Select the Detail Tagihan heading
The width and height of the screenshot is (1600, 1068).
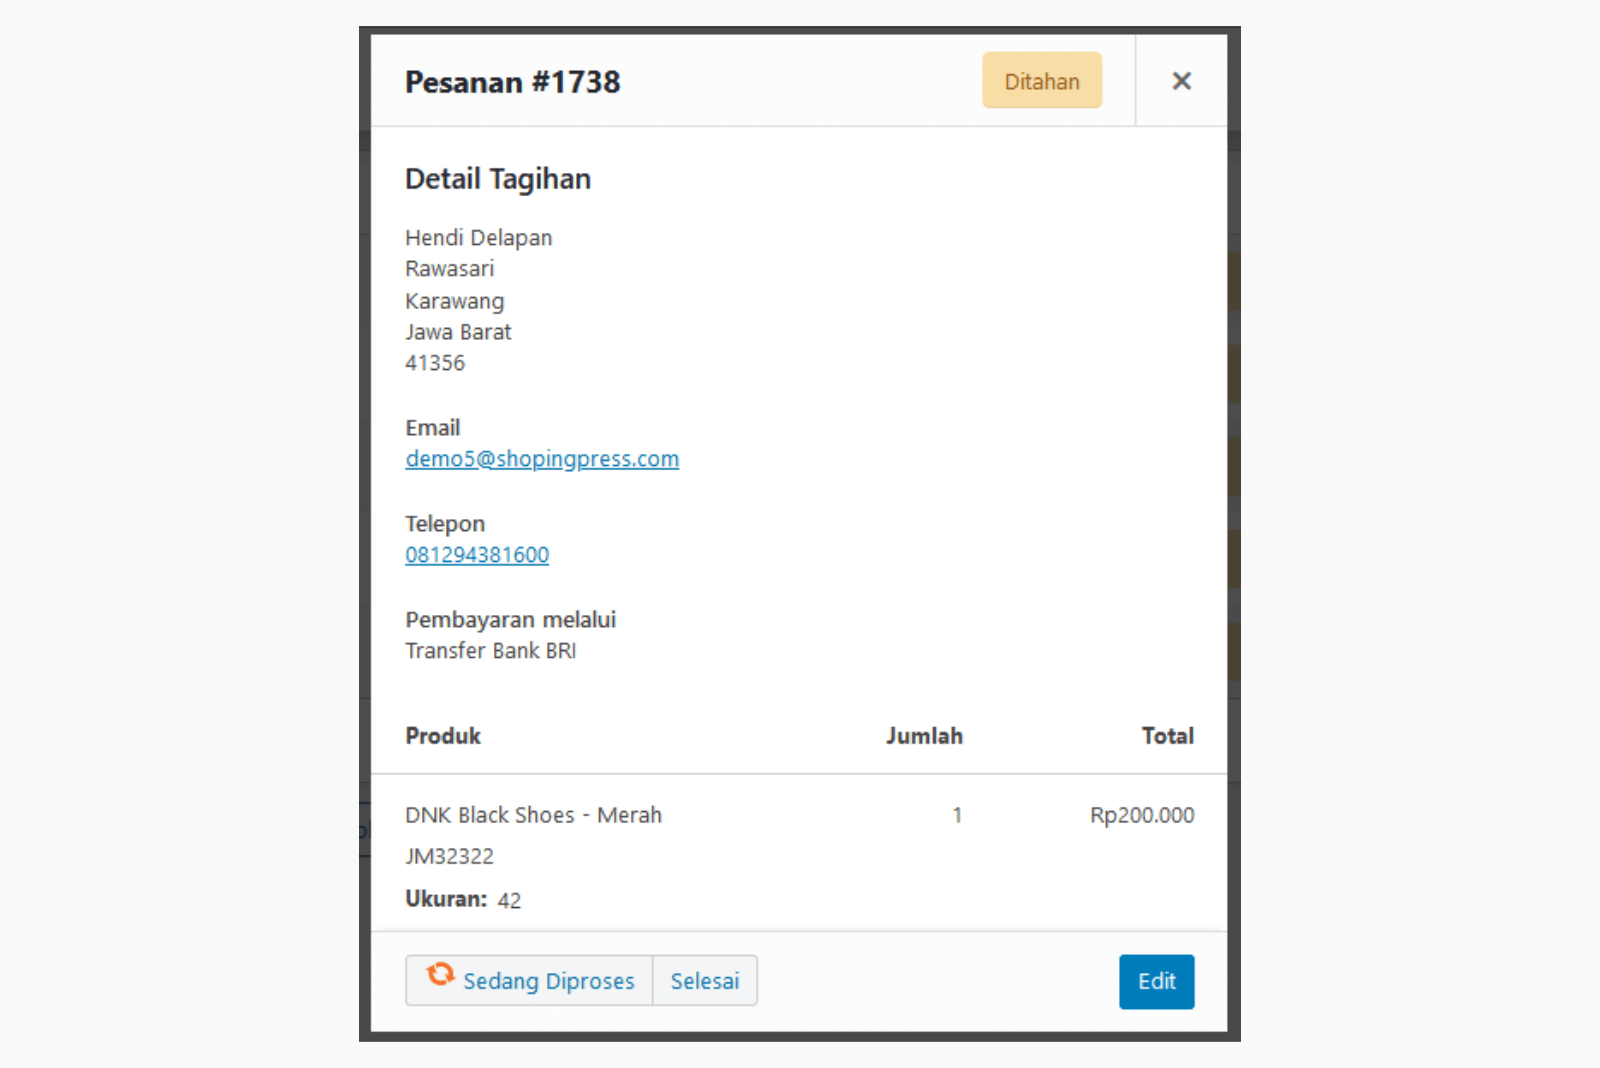498,179
